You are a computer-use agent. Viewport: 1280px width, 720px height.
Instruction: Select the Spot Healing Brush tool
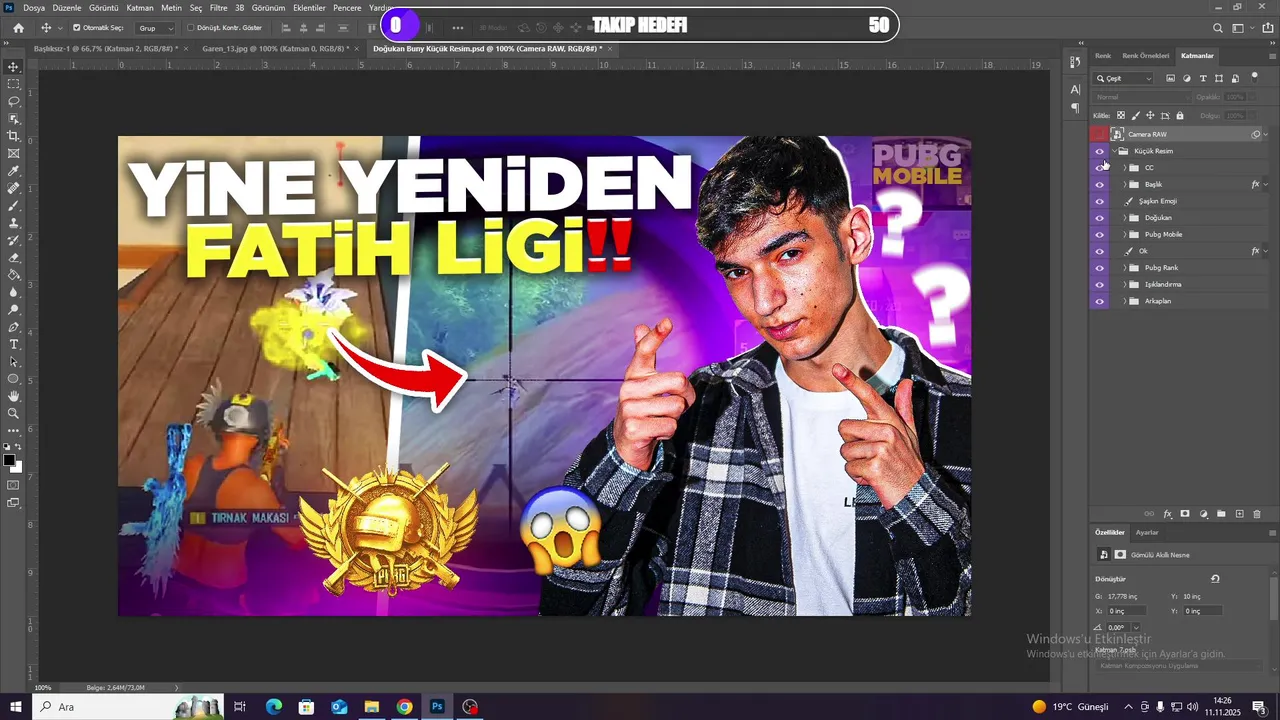(13, 188)
